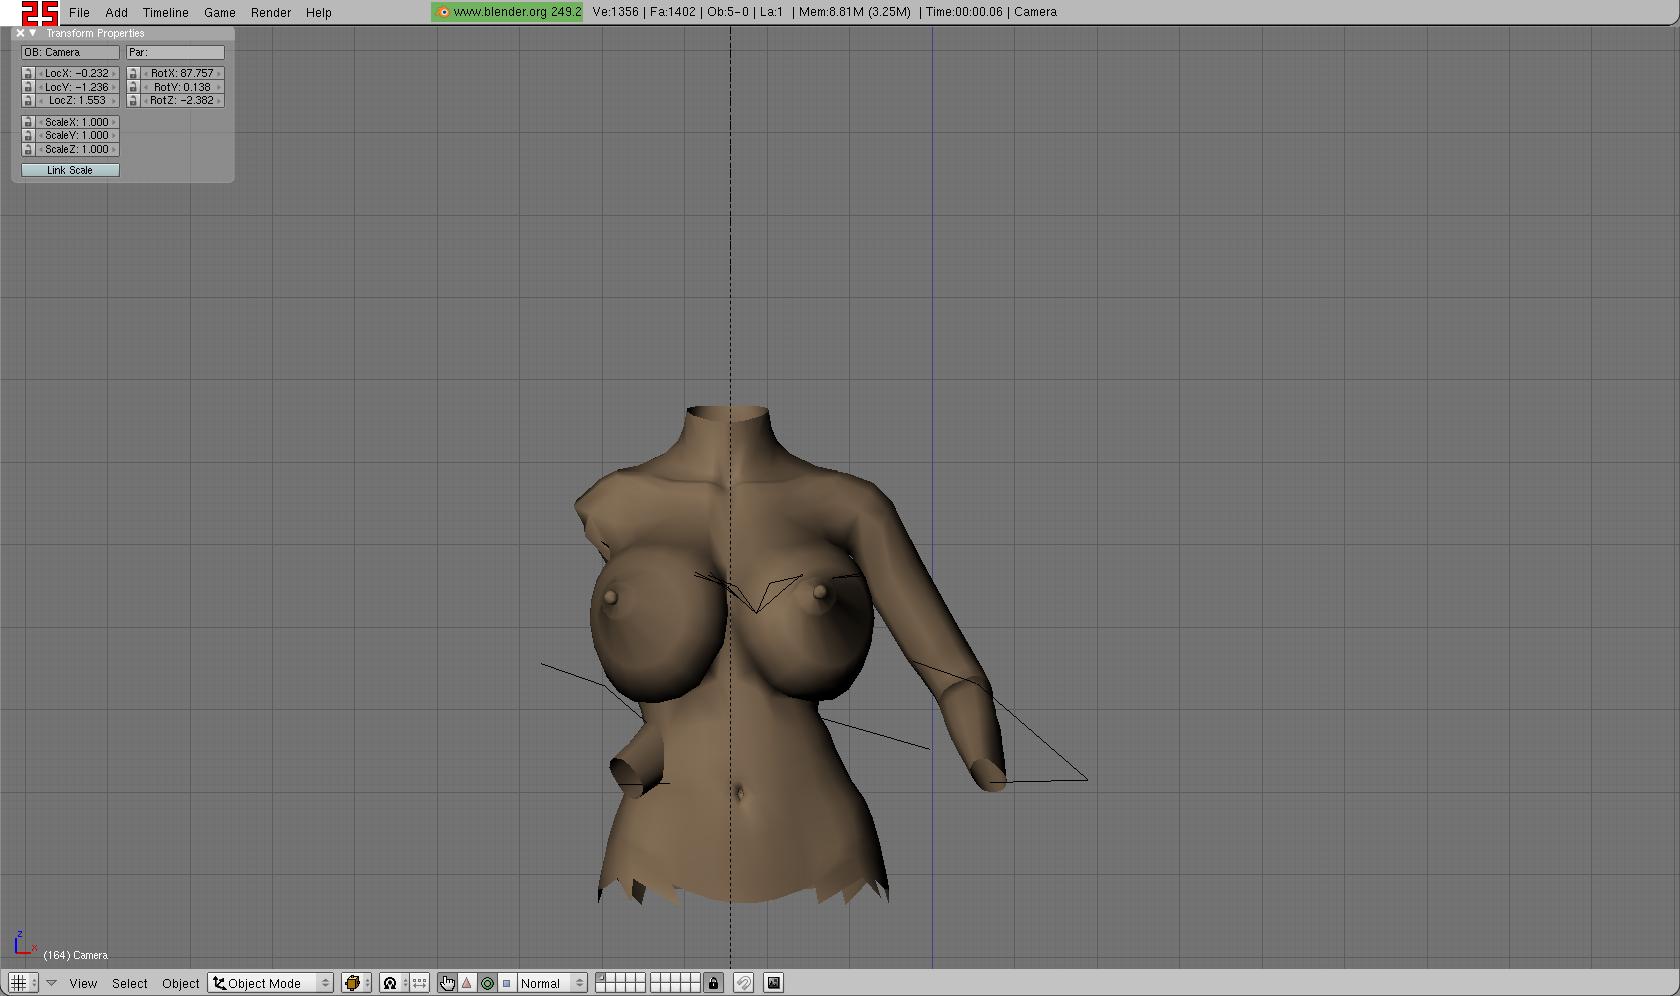
Task: Toggle the hand icon to enable manipulators
Action: pos(448,983)
